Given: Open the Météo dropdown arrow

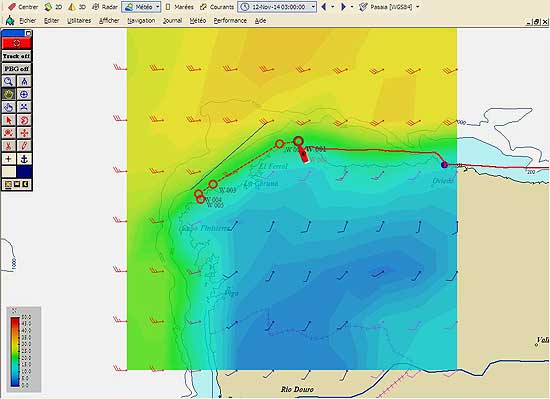Looking at the screenshot, I should click(x=157, y=7).
